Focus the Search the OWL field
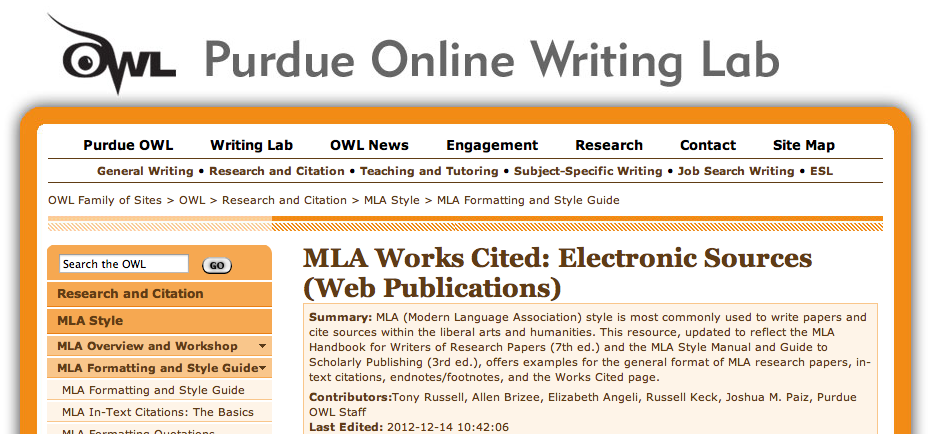 pos(124,264)
